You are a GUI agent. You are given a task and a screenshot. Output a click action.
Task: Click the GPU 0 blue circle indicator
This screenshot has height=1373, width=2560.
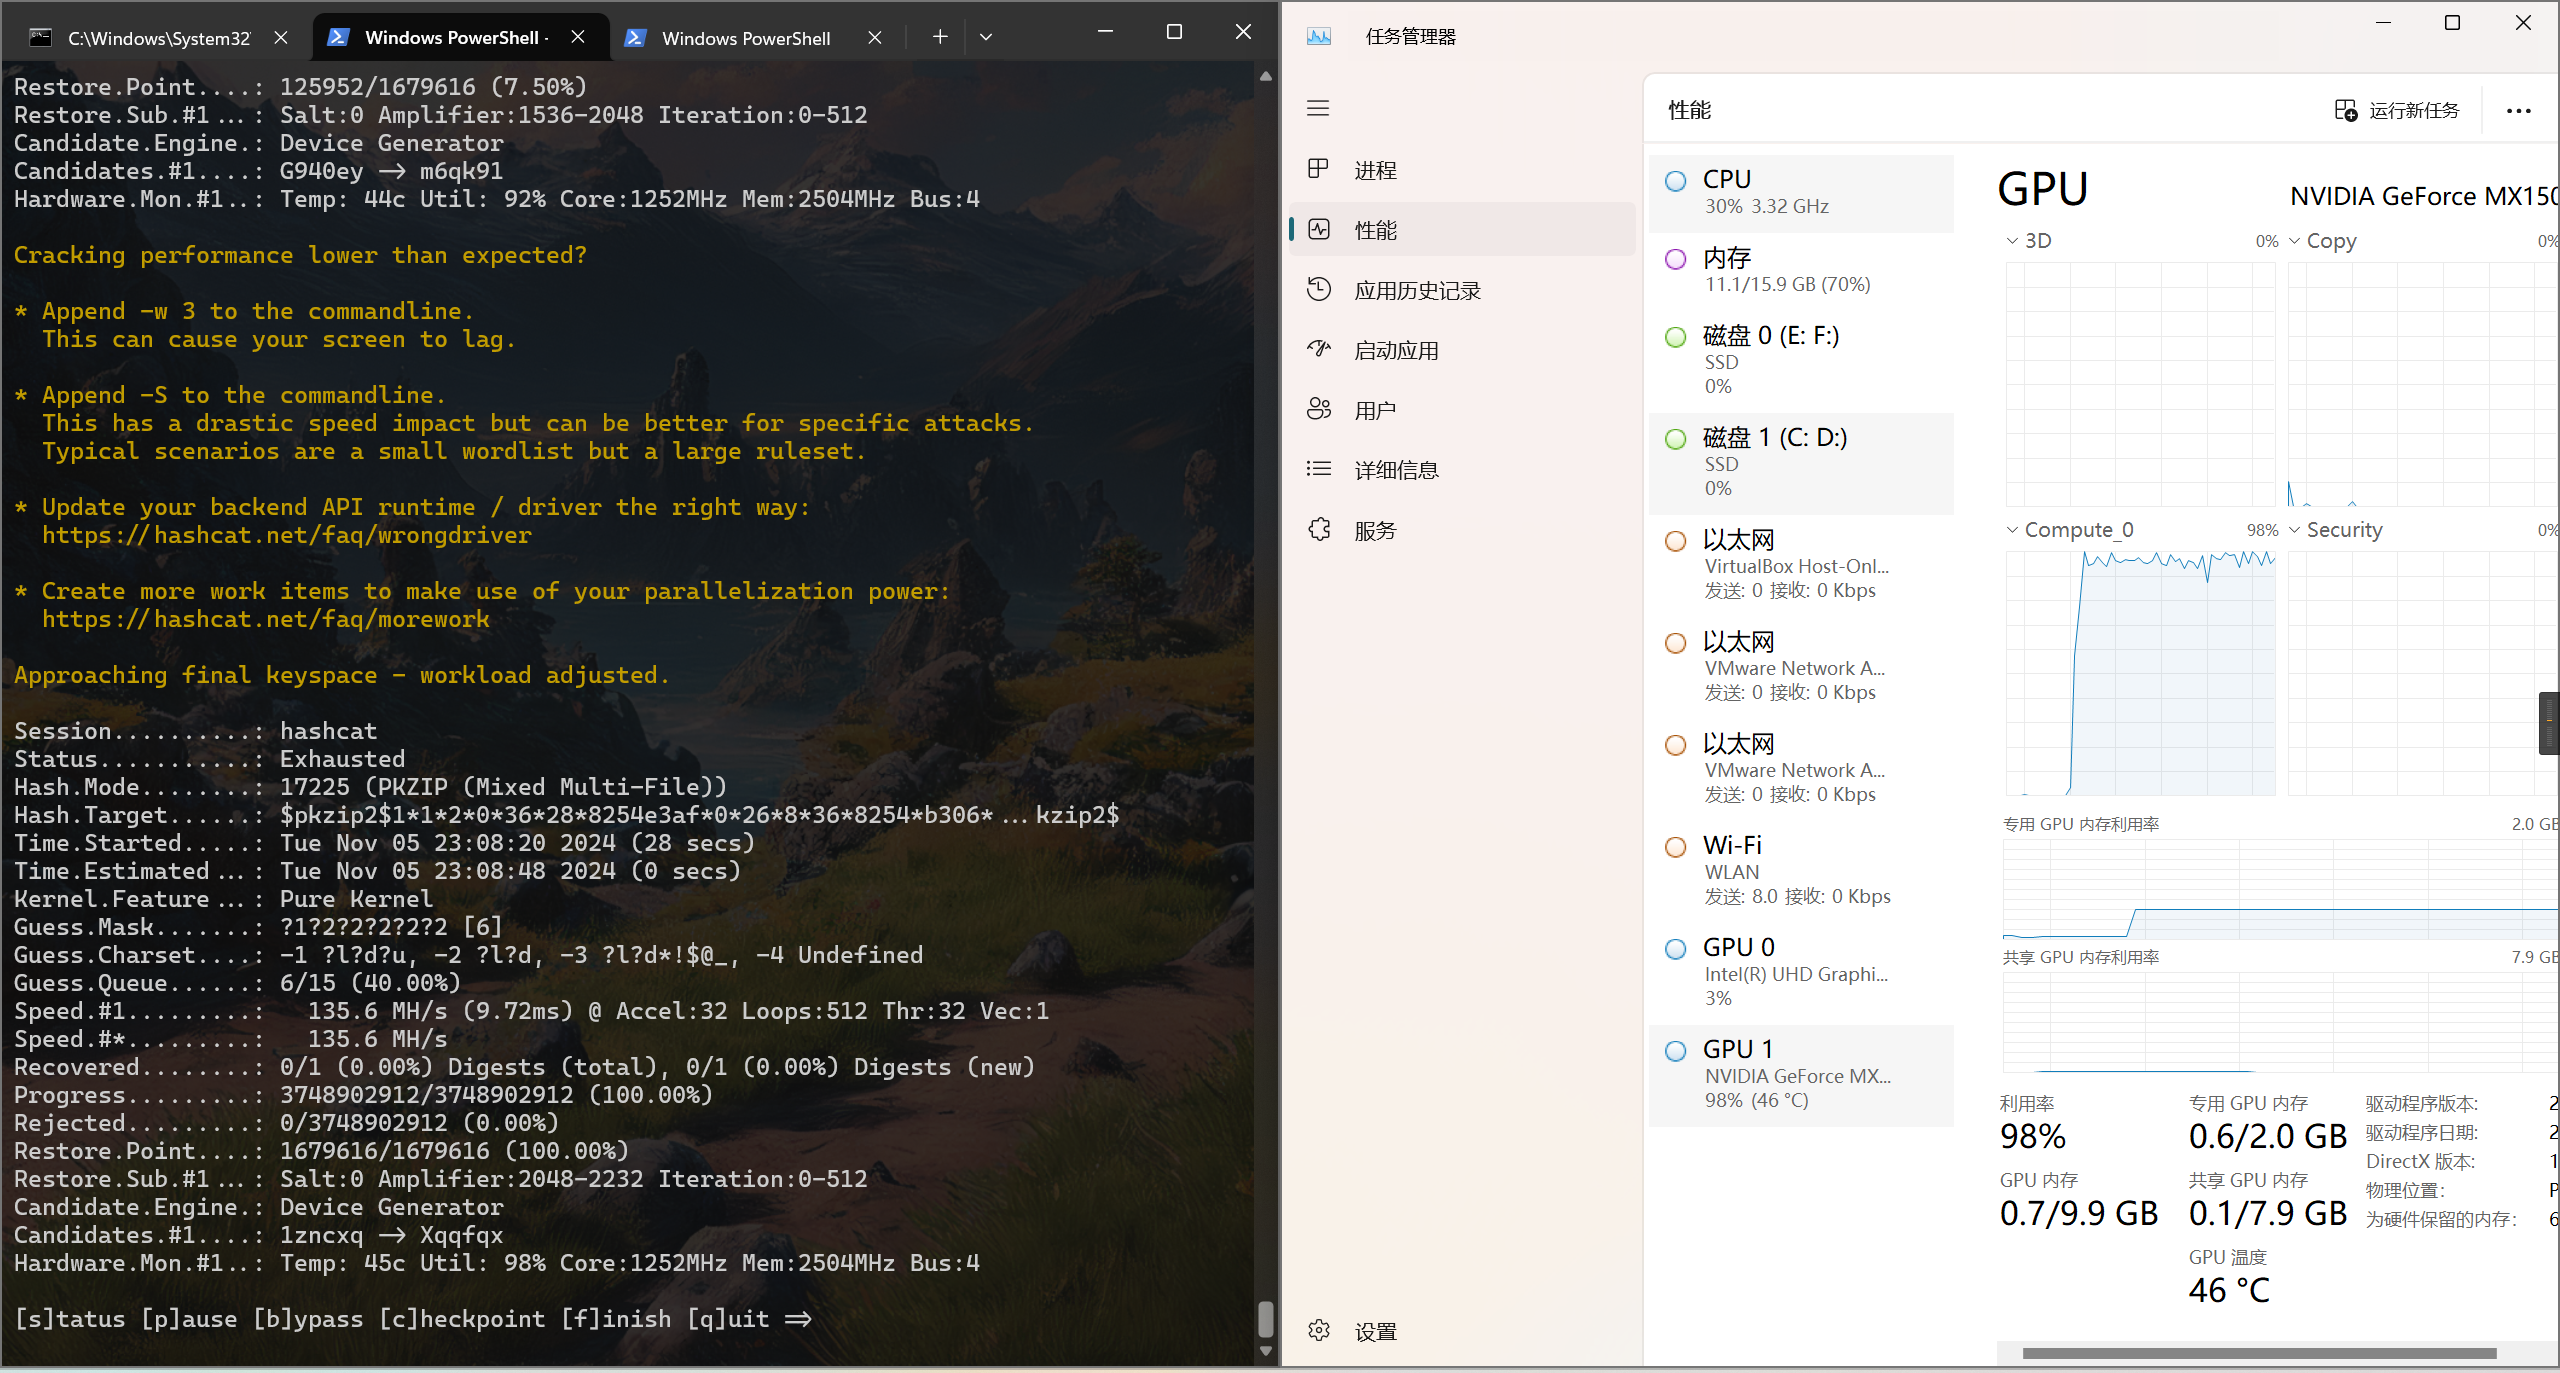pyautogui.click(x=1676, y=949)
